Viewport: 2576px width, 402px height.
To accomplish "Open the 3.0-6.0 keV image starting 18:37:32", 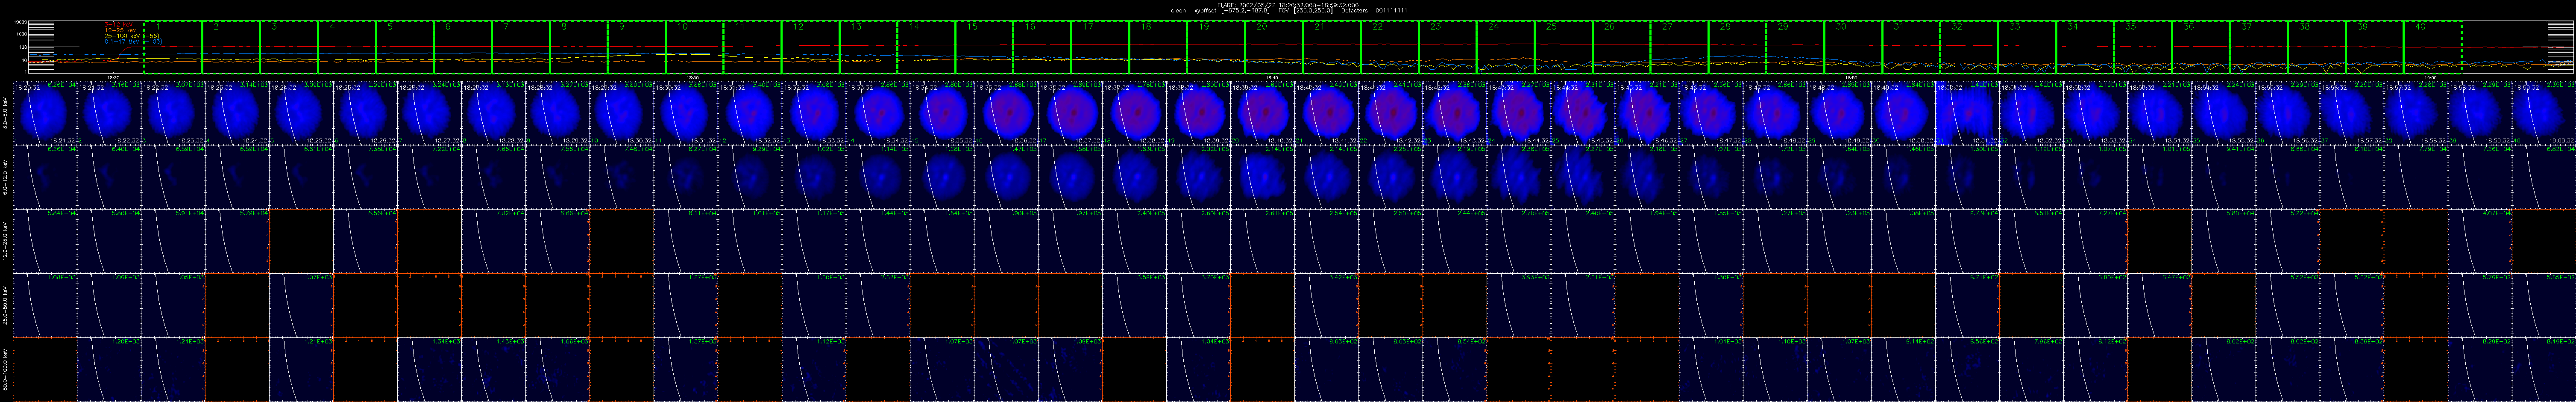I will 1134,113.
